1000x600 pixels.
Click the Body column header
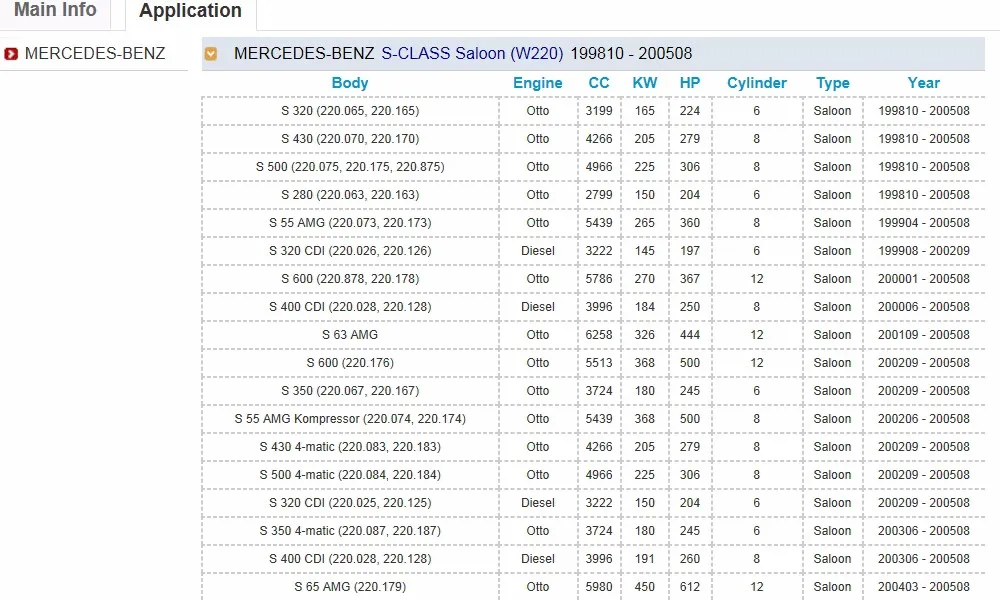coord(350,83)
